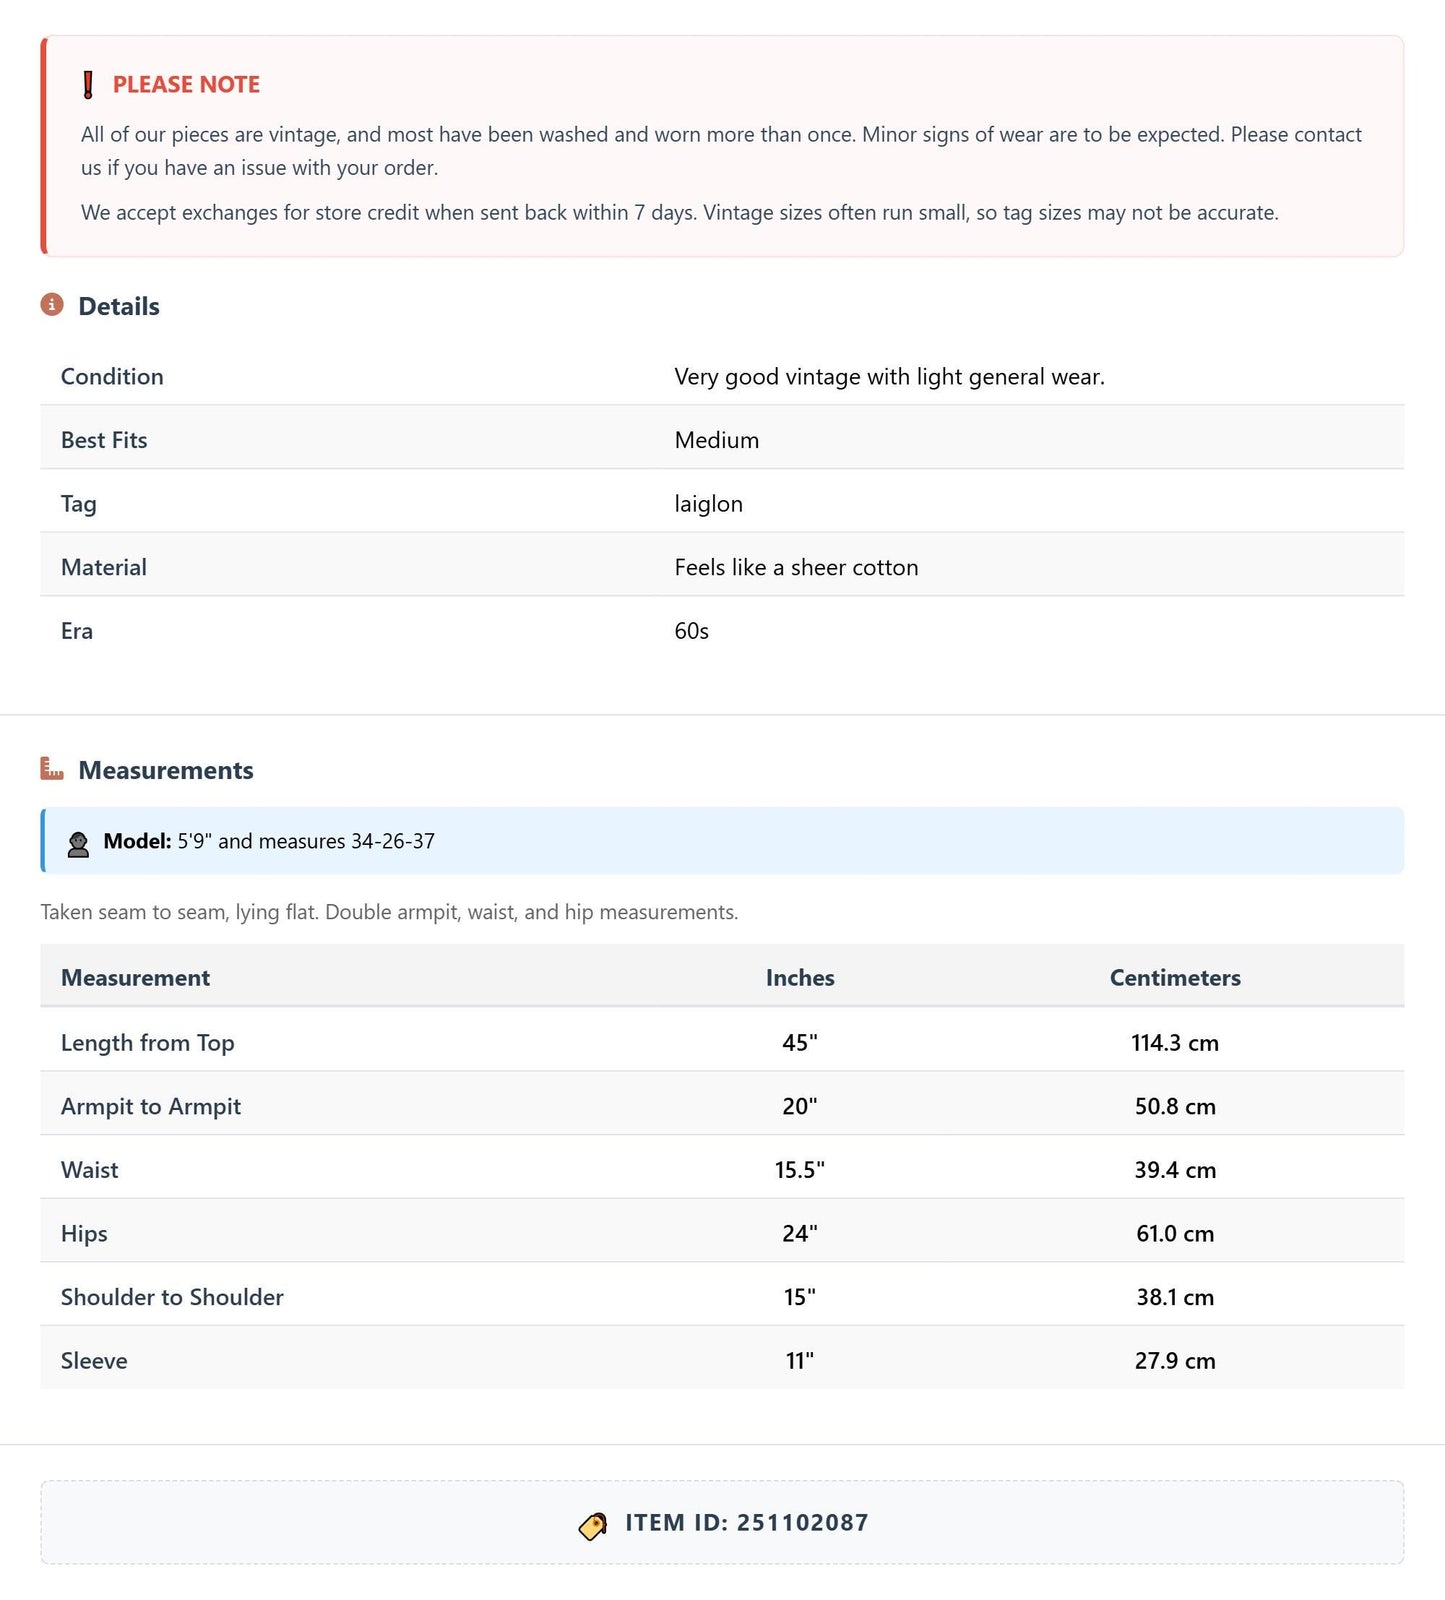Click the Length from Top row label
Image resolution: width=1445 pixels, height=1600 pixels.
(148, 1043)
